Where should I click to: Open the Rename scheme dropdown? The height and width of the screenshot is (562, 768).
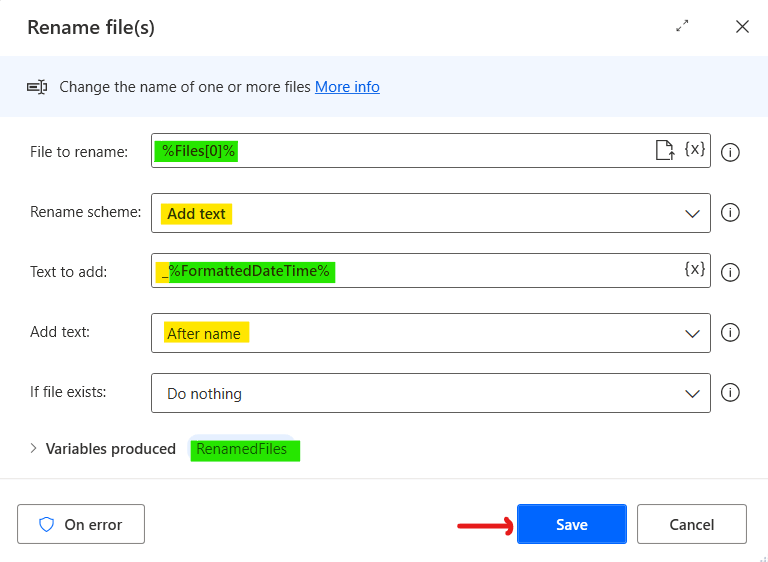(430, 213)
